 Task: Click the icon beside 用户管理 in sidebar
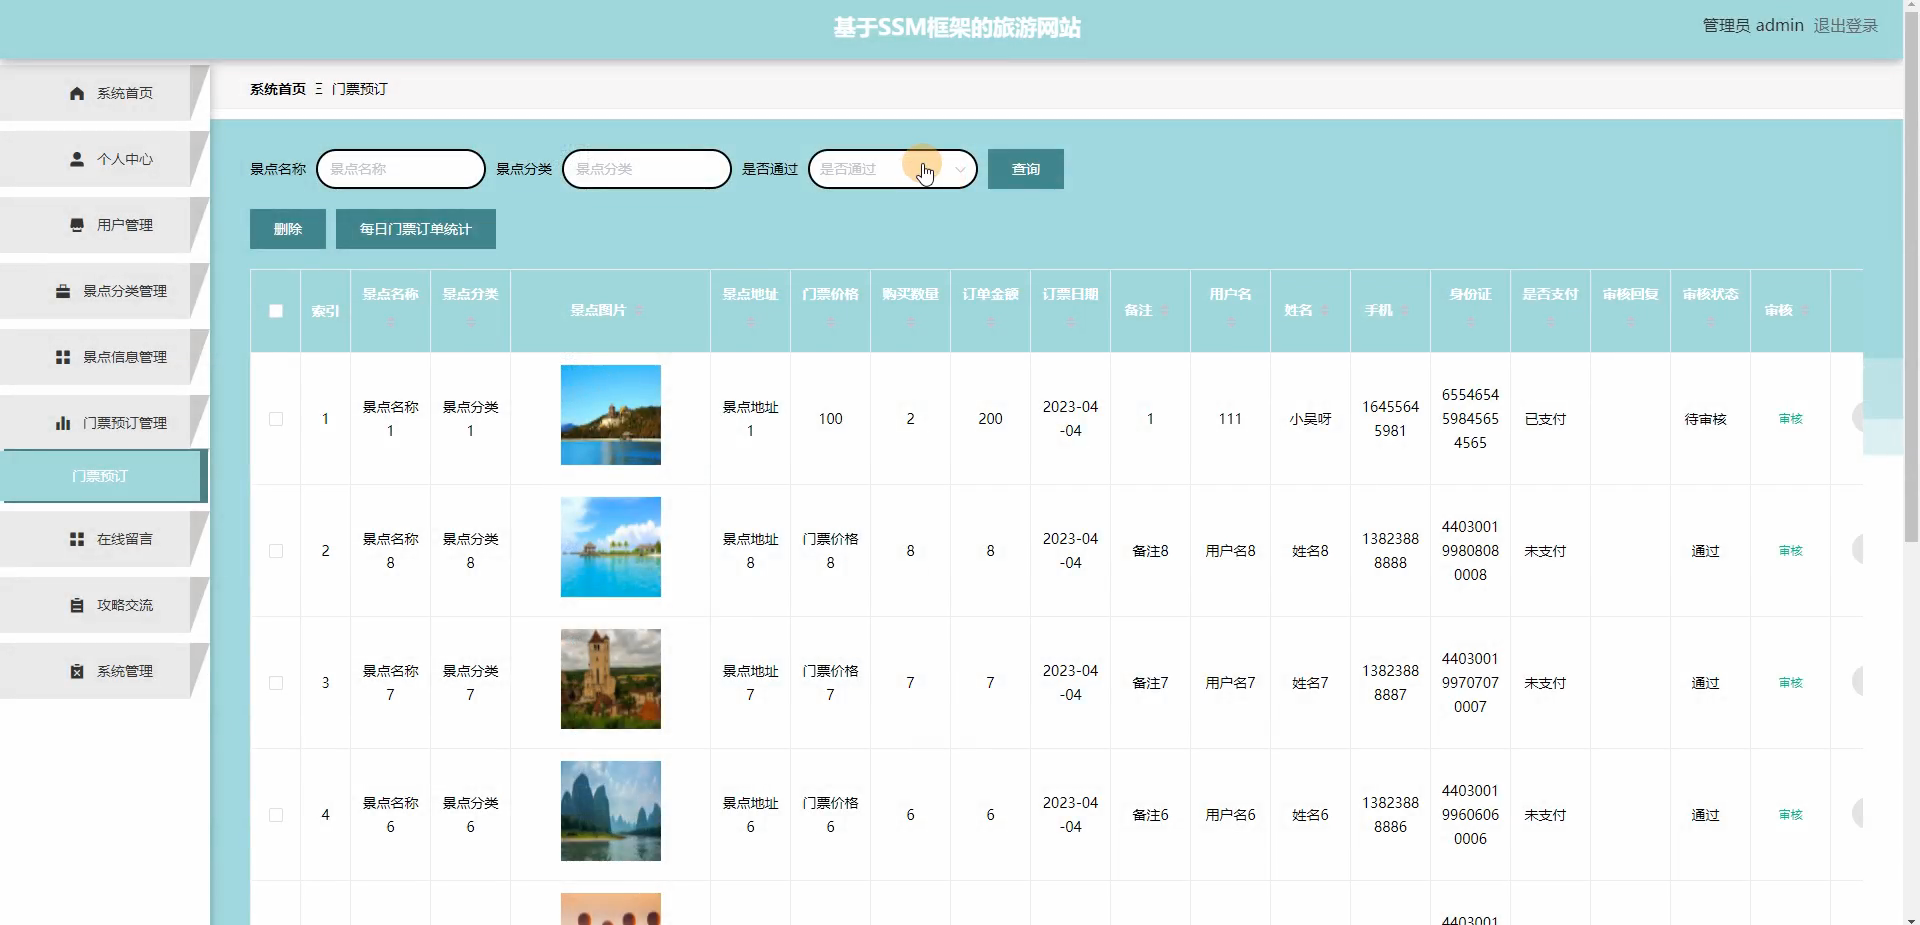click(77, 225)
